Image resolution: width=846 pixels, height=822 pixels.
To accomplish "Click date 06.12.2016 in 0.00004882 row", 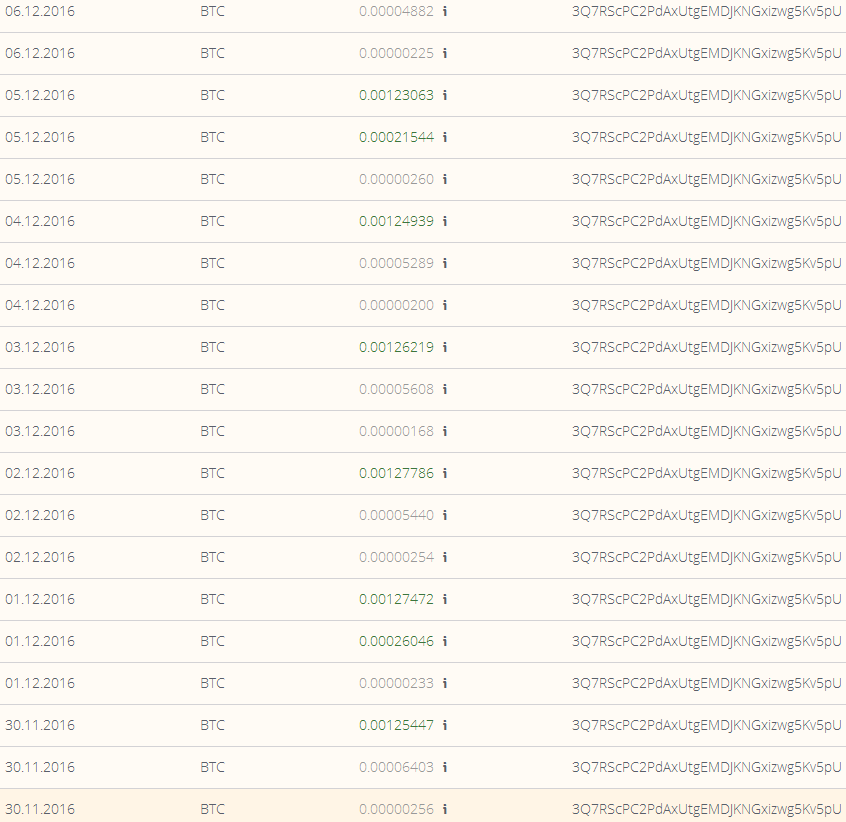I will (40, 11).
